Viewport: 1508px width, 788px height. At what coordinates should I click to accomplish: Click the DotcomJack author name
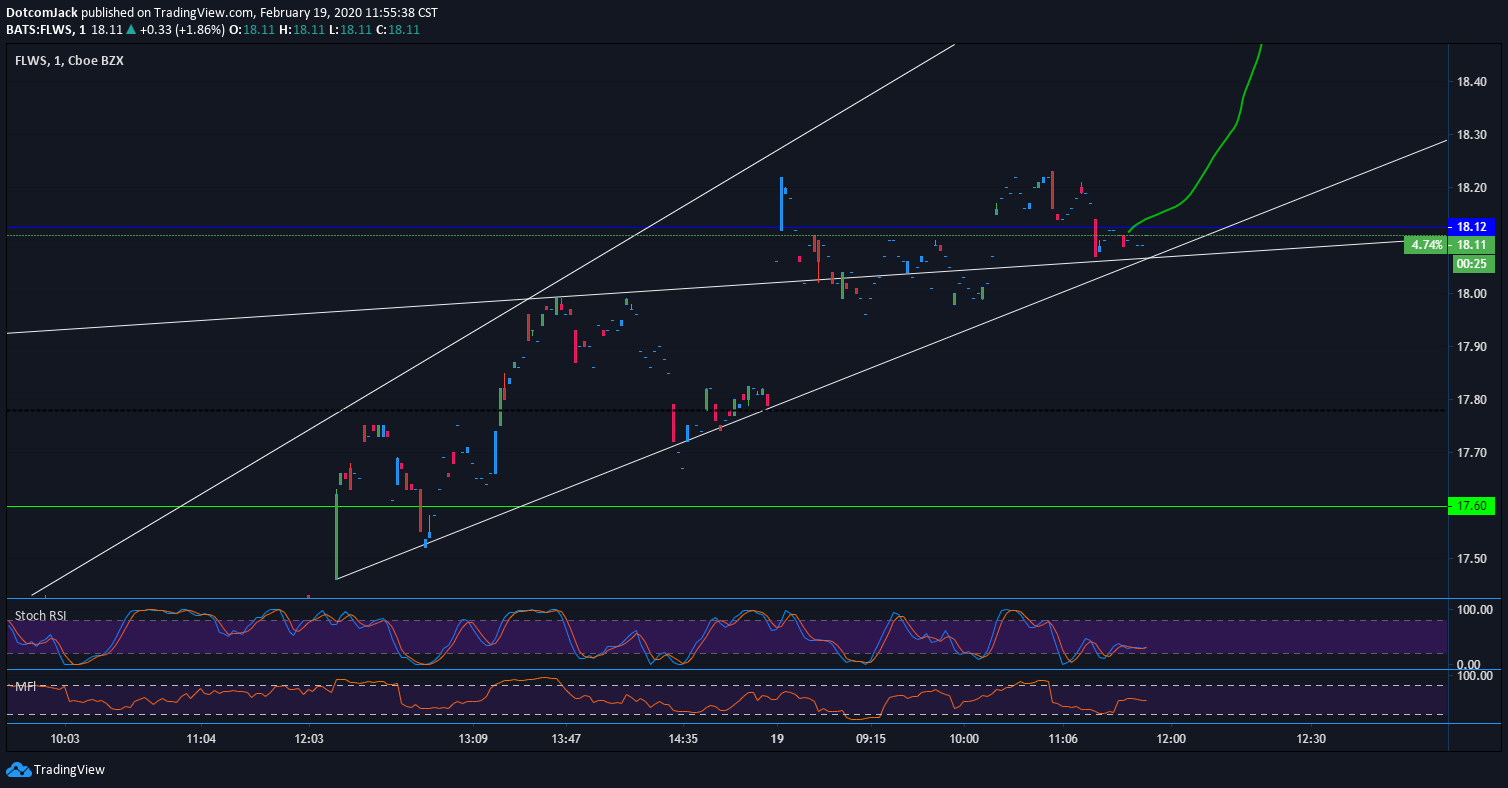click(x=41, y=13)
